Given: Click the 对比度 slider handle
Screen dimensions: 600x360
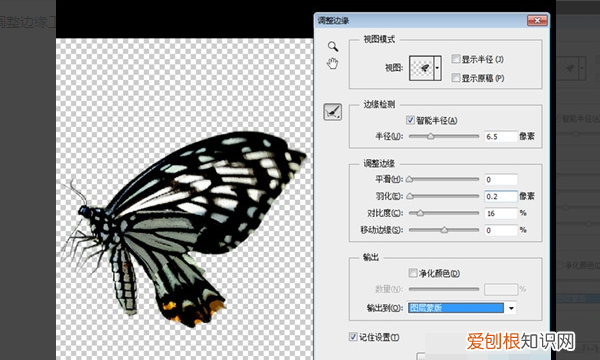Looking at the screenshot, I should [x=420, y=213].
